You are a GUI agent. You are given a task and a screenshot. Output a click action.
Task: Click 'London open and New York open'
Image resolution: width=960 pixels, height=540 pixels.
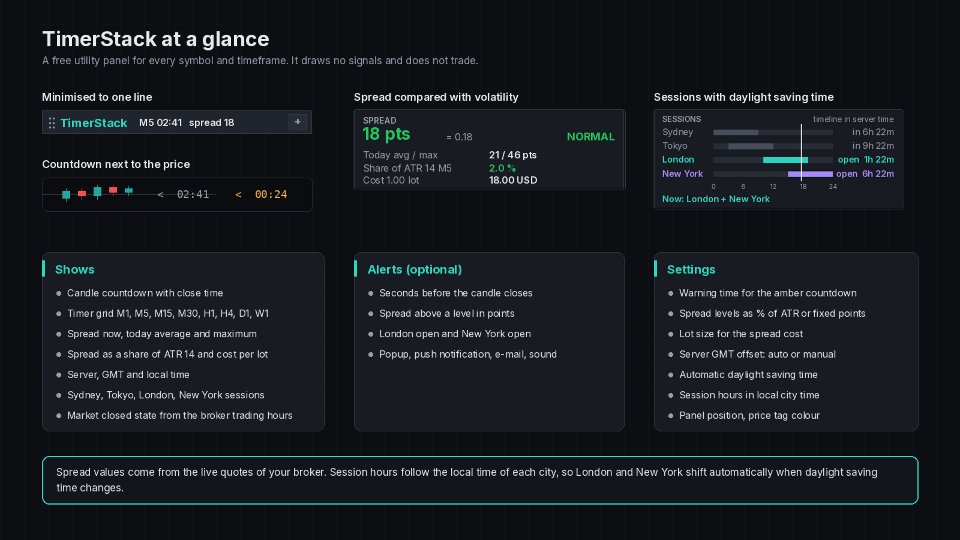point(455,334)
